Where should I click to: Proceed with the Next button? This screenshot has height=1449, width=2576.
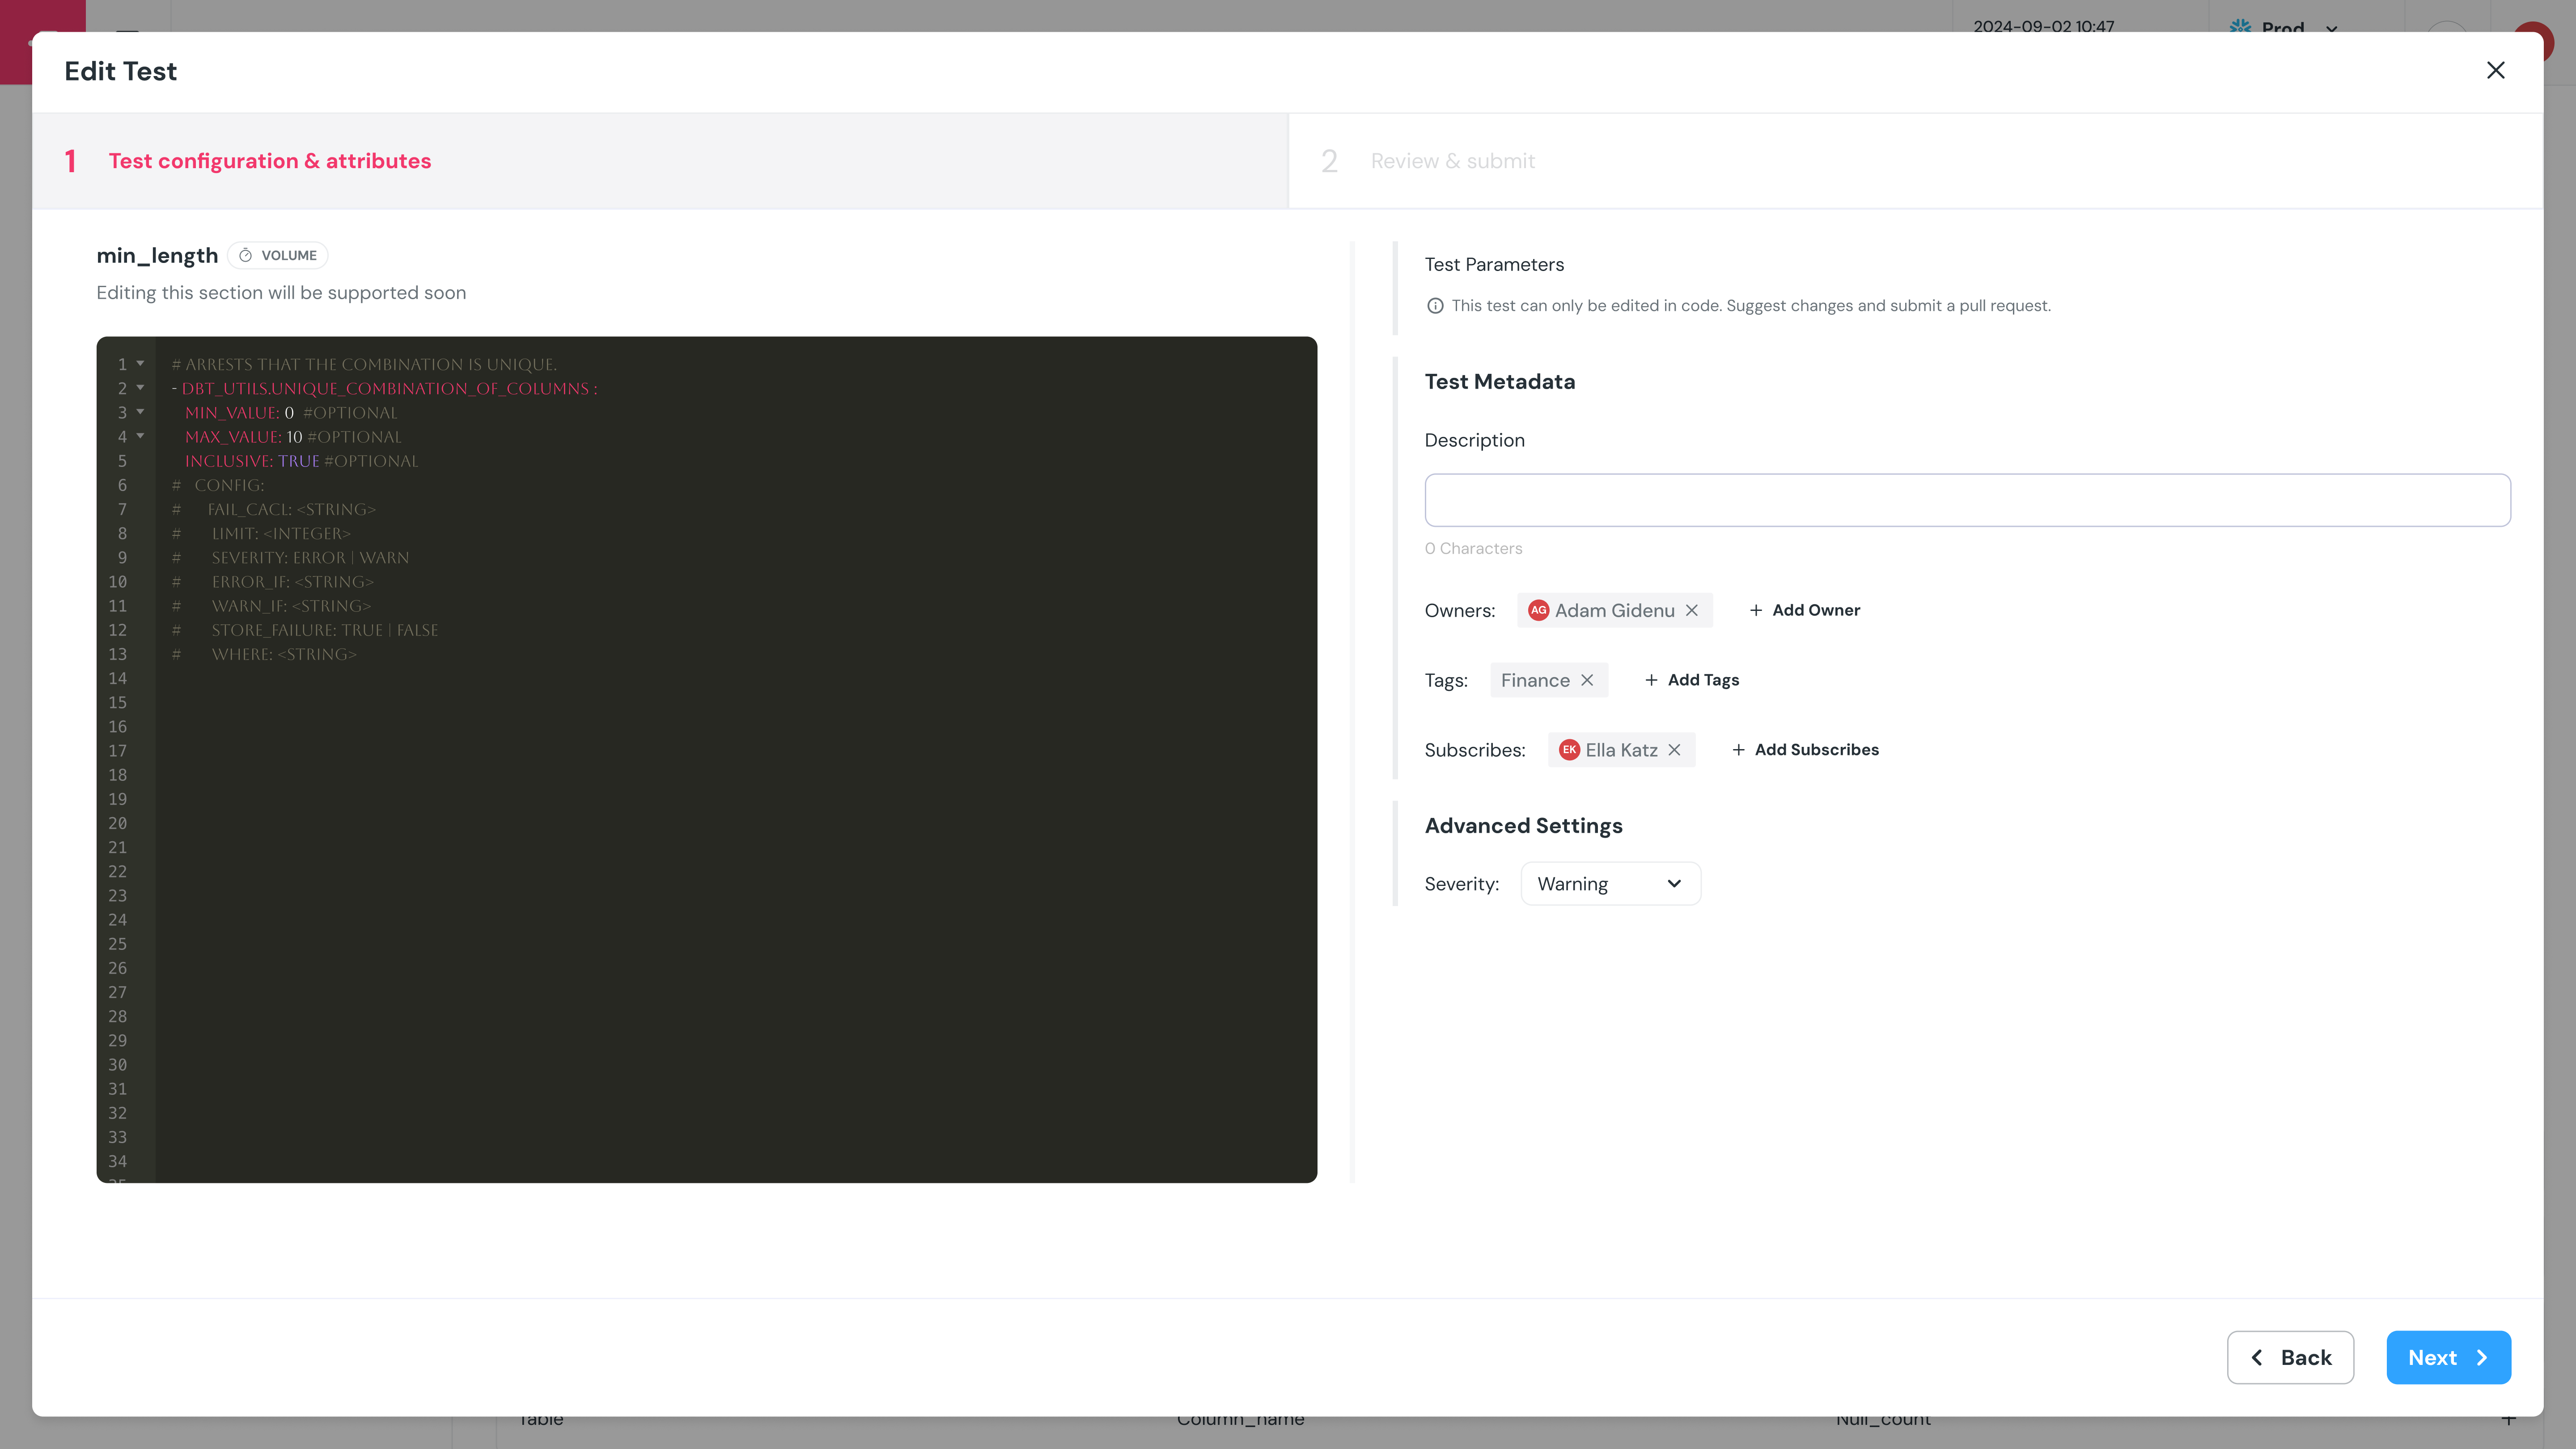(2448, 1357)
